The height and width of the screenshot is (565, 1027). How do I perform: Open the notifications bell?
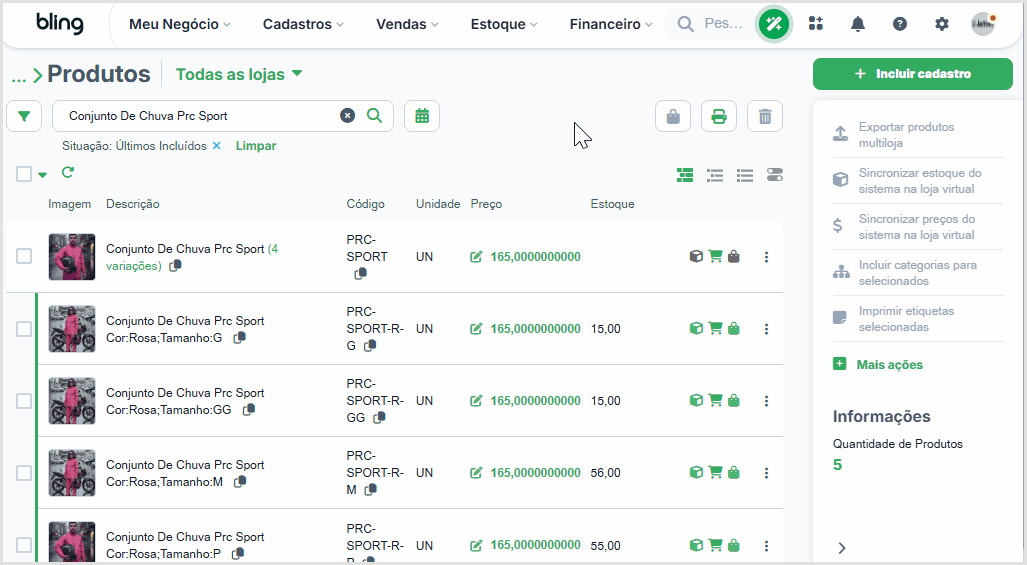pos(857,24)
